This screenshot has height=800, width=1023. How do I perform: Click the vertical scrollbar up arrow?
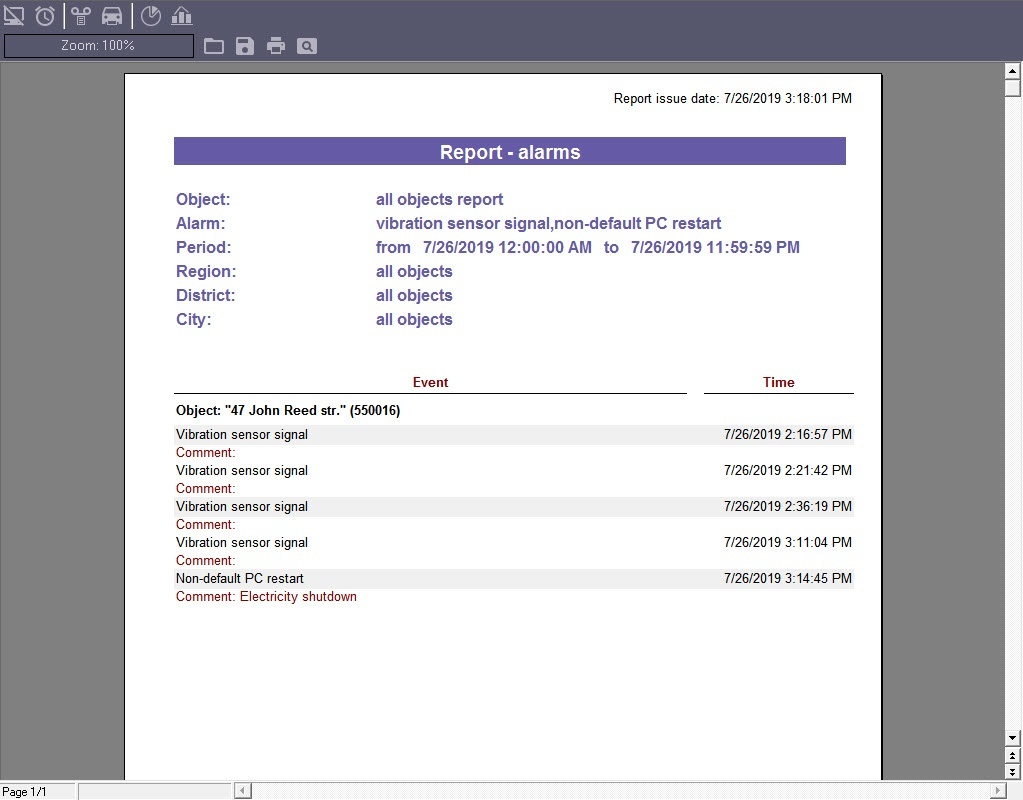click(1012, 72)
